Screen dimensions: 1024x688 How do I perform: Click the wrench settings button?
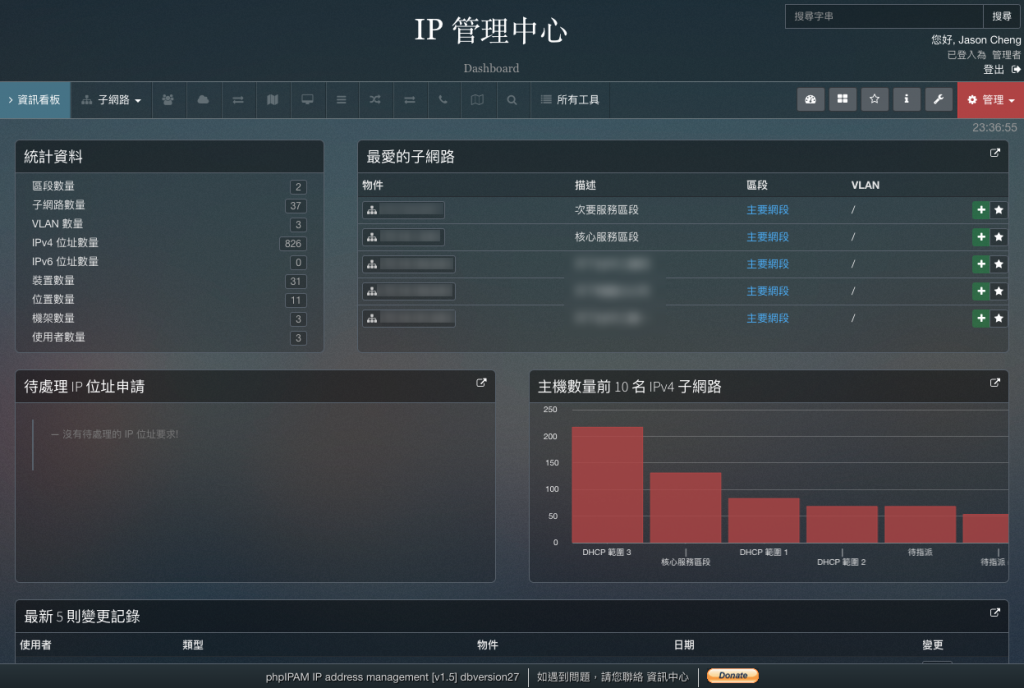pyautogui.click(x=938, y=99)
